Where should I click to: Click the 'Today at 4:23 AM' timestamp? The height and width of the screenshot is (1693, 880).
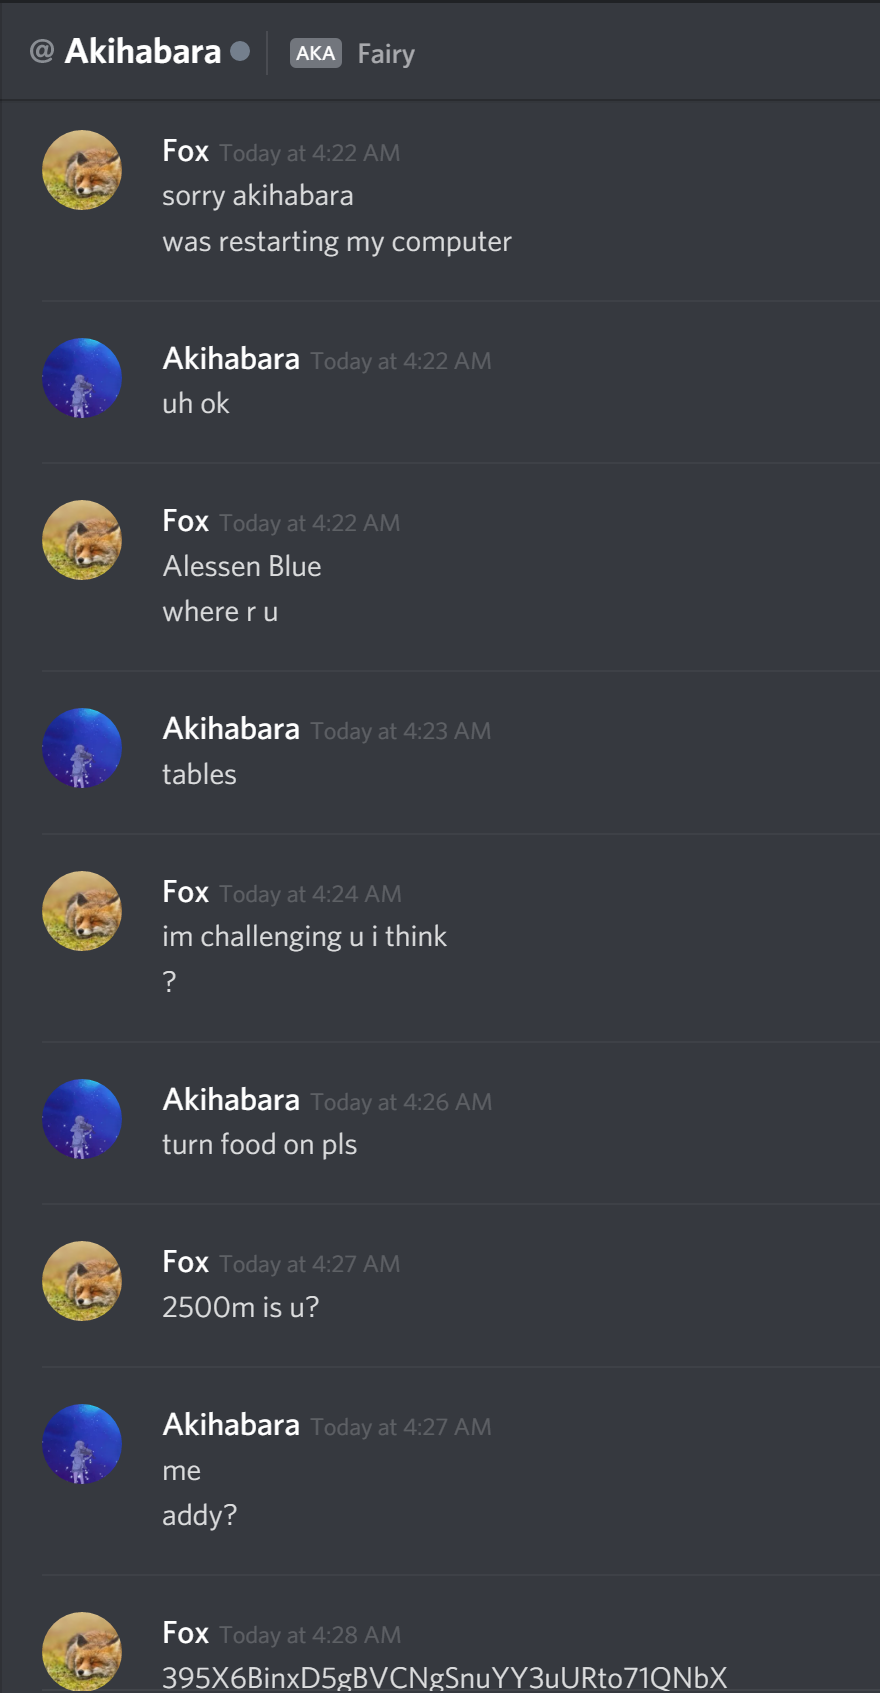pyautogui.click(x=401, y=731)
